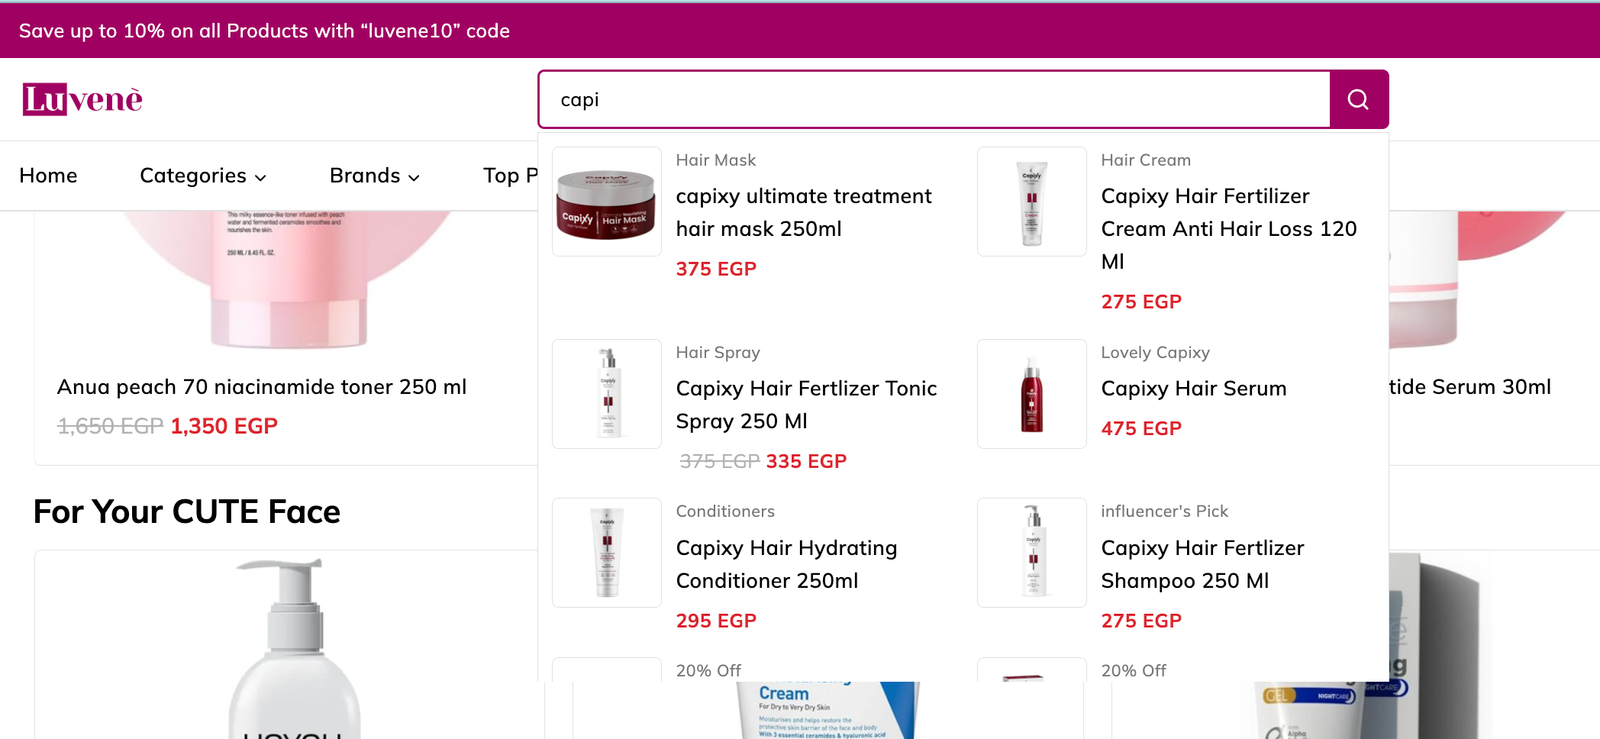Click the Luvenè logo
Viewport: 1600px width, 739px height.
(83, 99)
